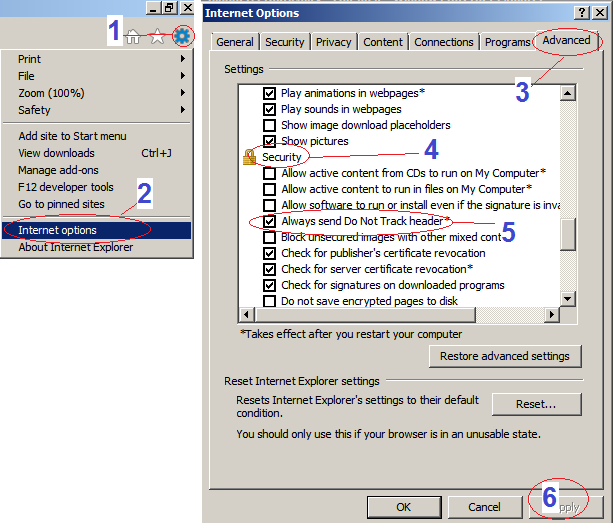
Task: Switch to the Connections tab
Action: pos(444,42)
